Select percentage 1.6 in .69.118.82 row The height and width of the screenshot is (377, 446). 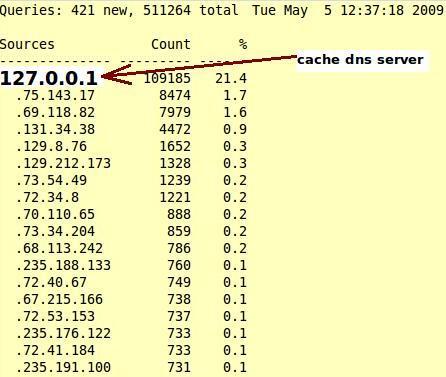235,113
